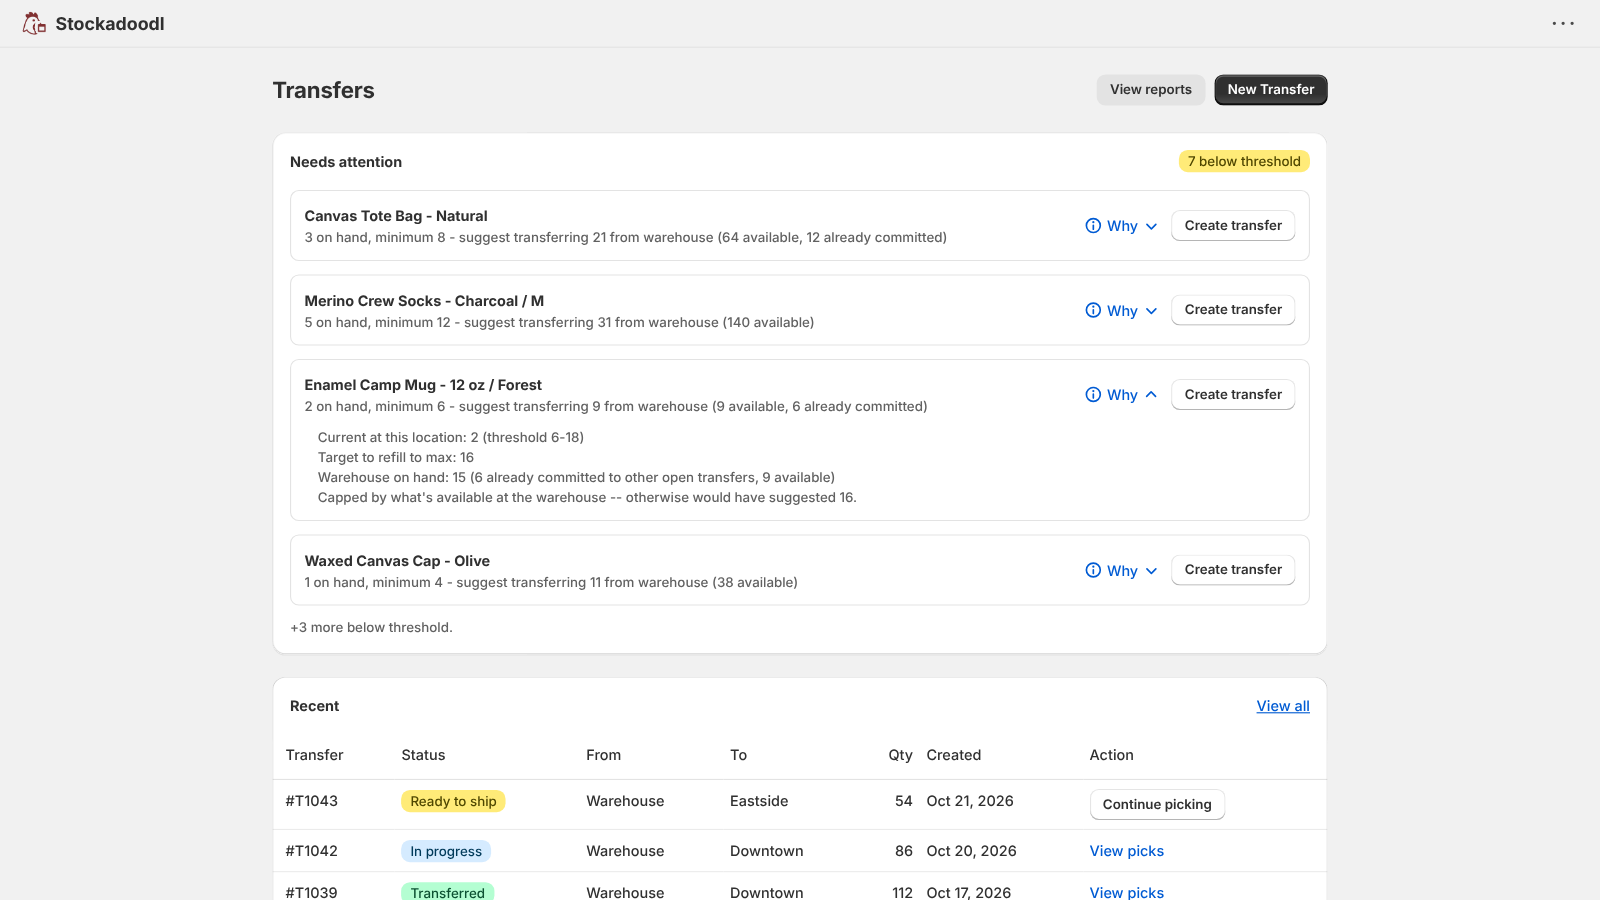Click the Eastside destination cell
This screenshot has width=1600, height=900.
759,801
